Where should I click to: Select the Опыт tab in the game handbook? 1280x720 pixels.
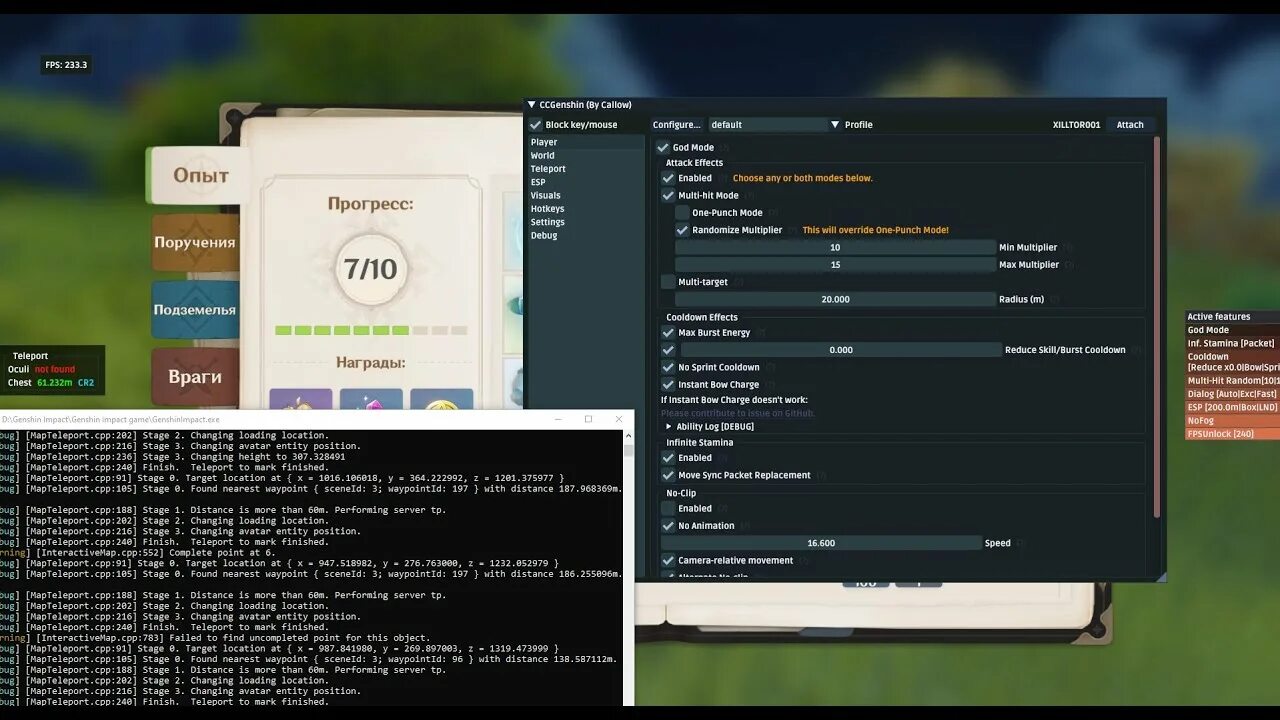click(198, 175)
